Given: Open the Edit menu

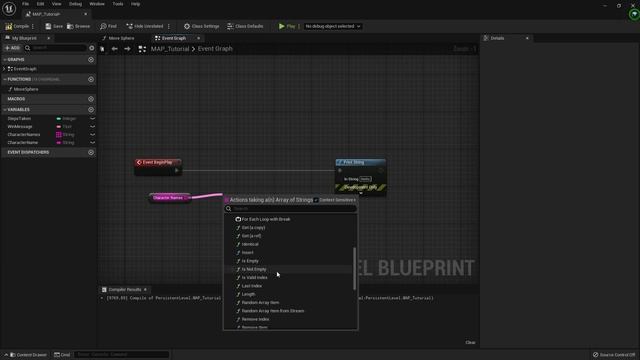Looking at the screenshot, I should tap(40, 4).
